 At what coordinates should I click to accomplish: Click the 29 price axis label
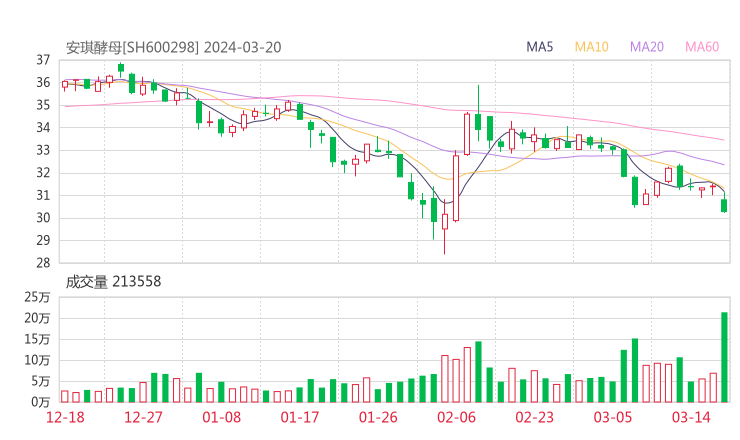tap(43, 240)
